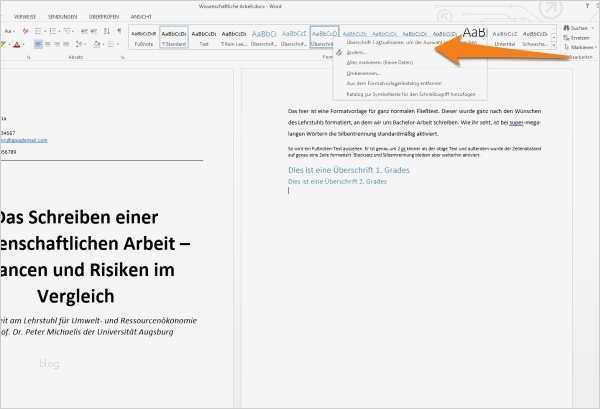Open Word help question mark
The width and height of the screenshot is (600, 409).
coord(587,6)
